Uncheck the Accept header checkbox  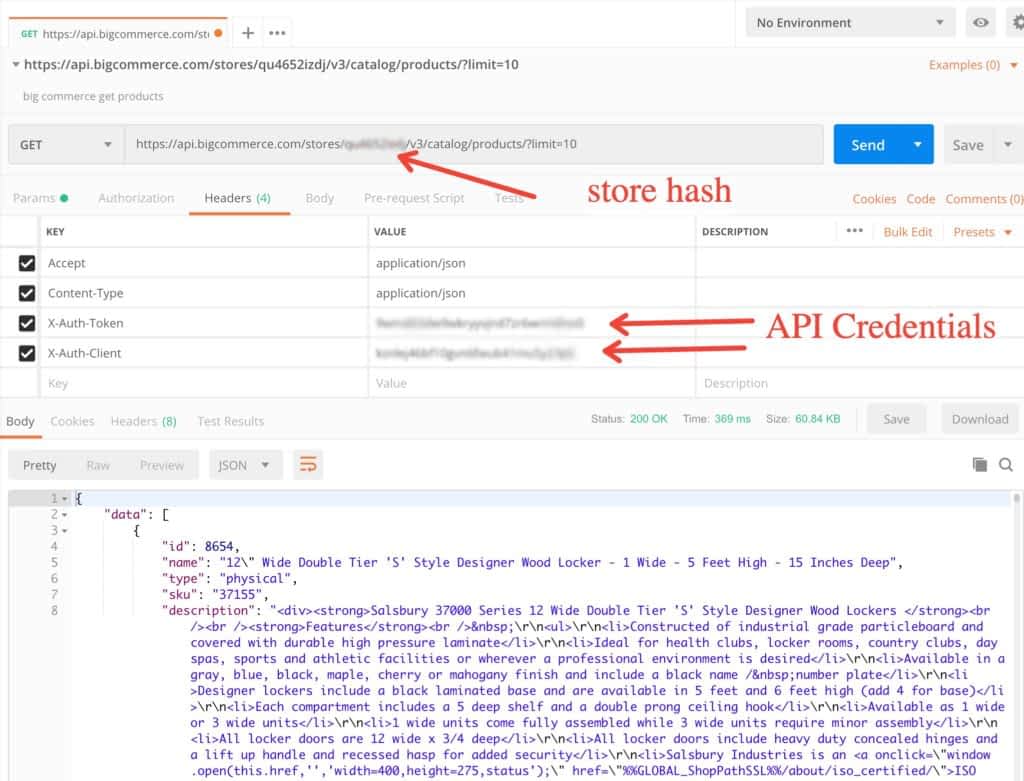point(27,263)
